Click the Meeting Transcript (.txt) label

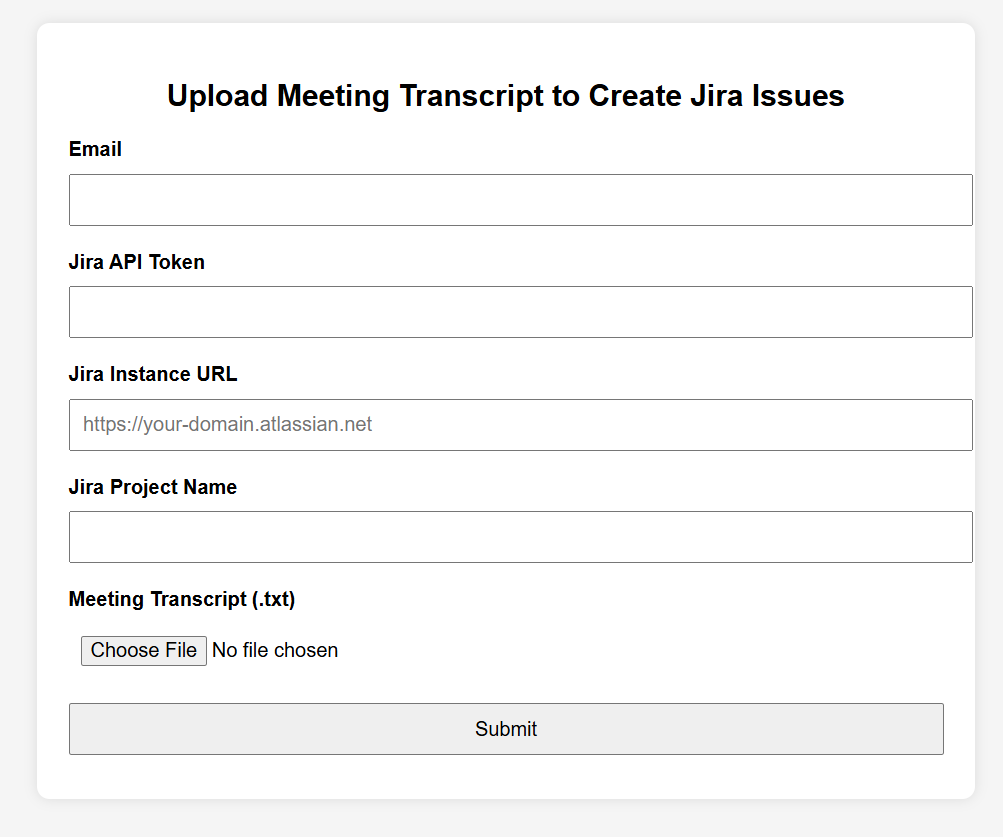tap(182, 599)
